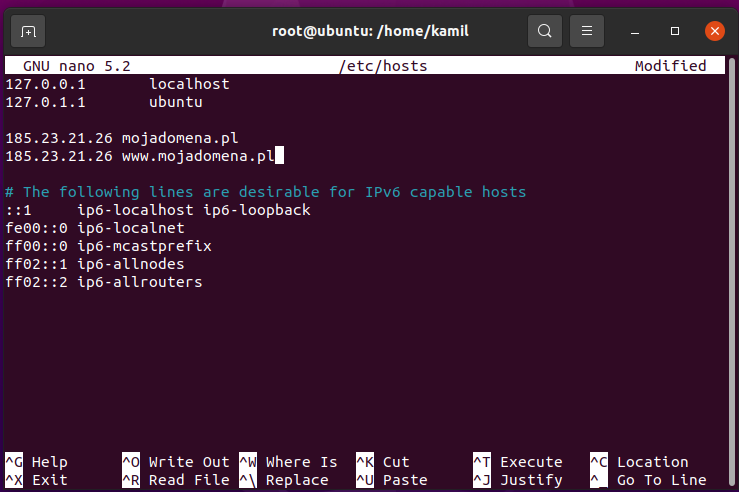The height and width of the screenshot is (492, 739).
Task: Click the ^C Location shortcut label
Action: [639, 462]
